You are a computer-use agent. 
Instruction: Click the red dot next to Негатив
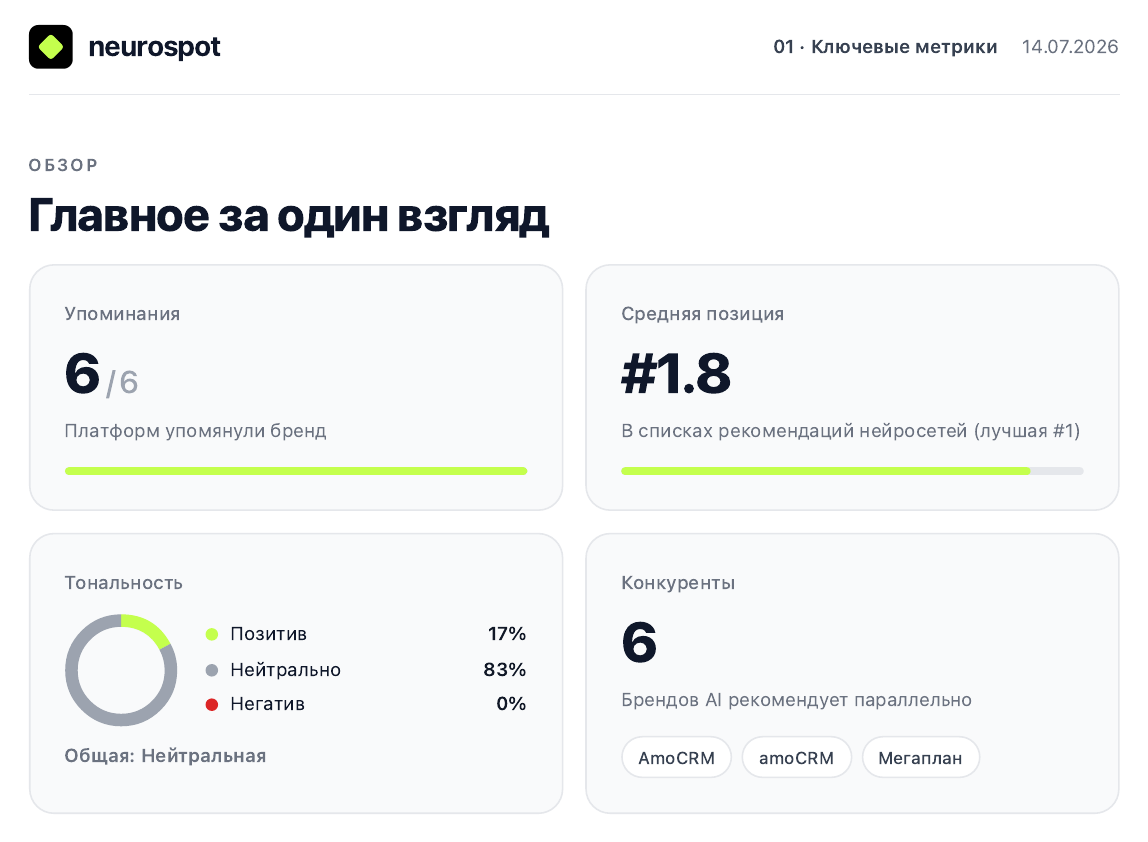(212, 704)
